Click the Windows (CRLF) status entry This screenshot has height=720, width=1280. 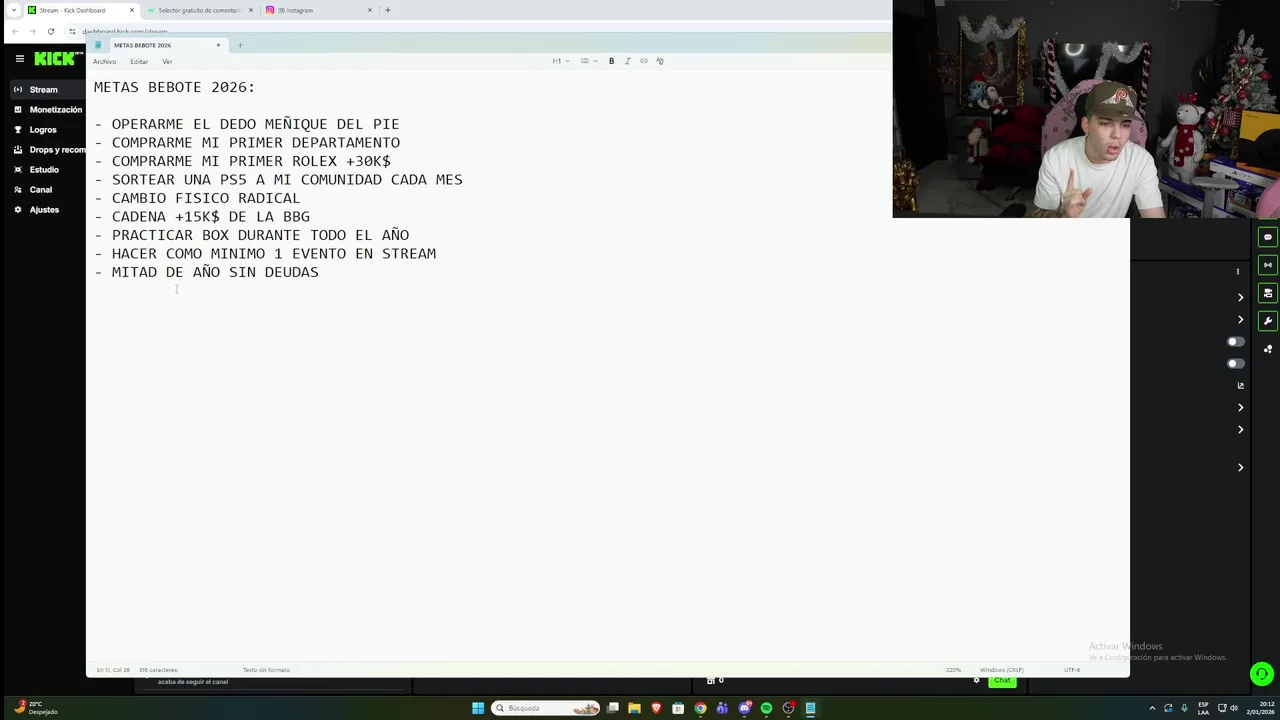[x=1001, y=670]
